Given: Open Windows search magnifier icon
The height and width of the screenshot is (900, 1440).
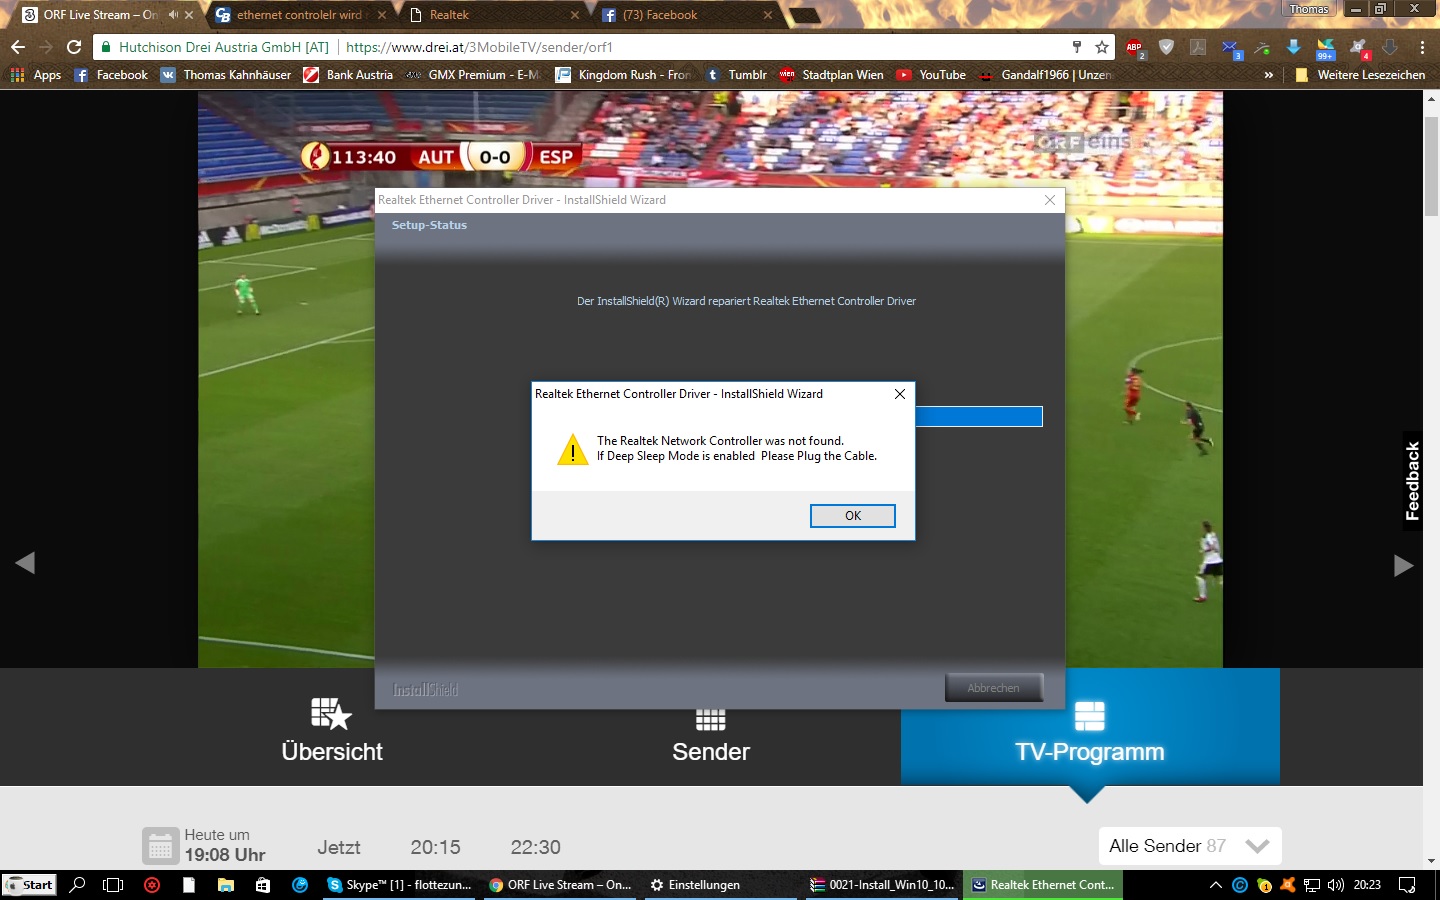Looking at the screenshot, I should tap(77, 885).
